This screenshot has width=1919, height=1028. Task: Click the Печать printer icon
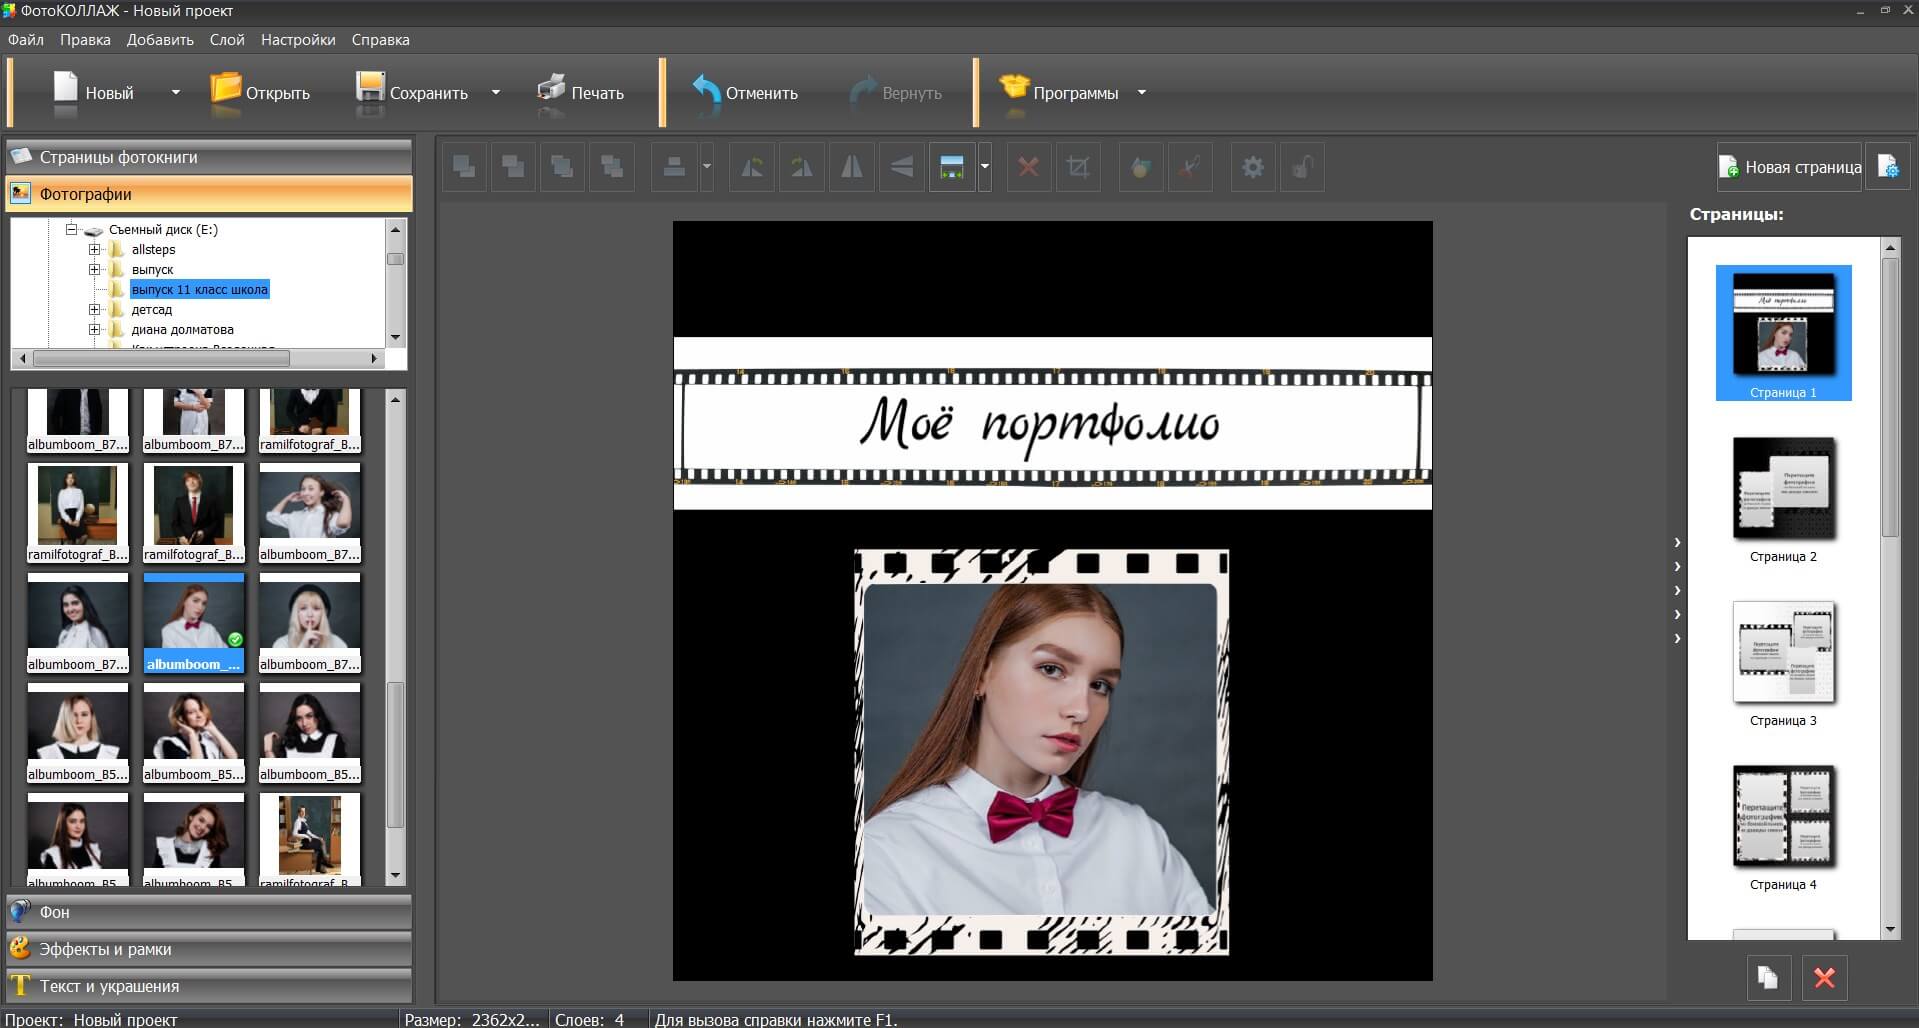[x=551, y=89]
